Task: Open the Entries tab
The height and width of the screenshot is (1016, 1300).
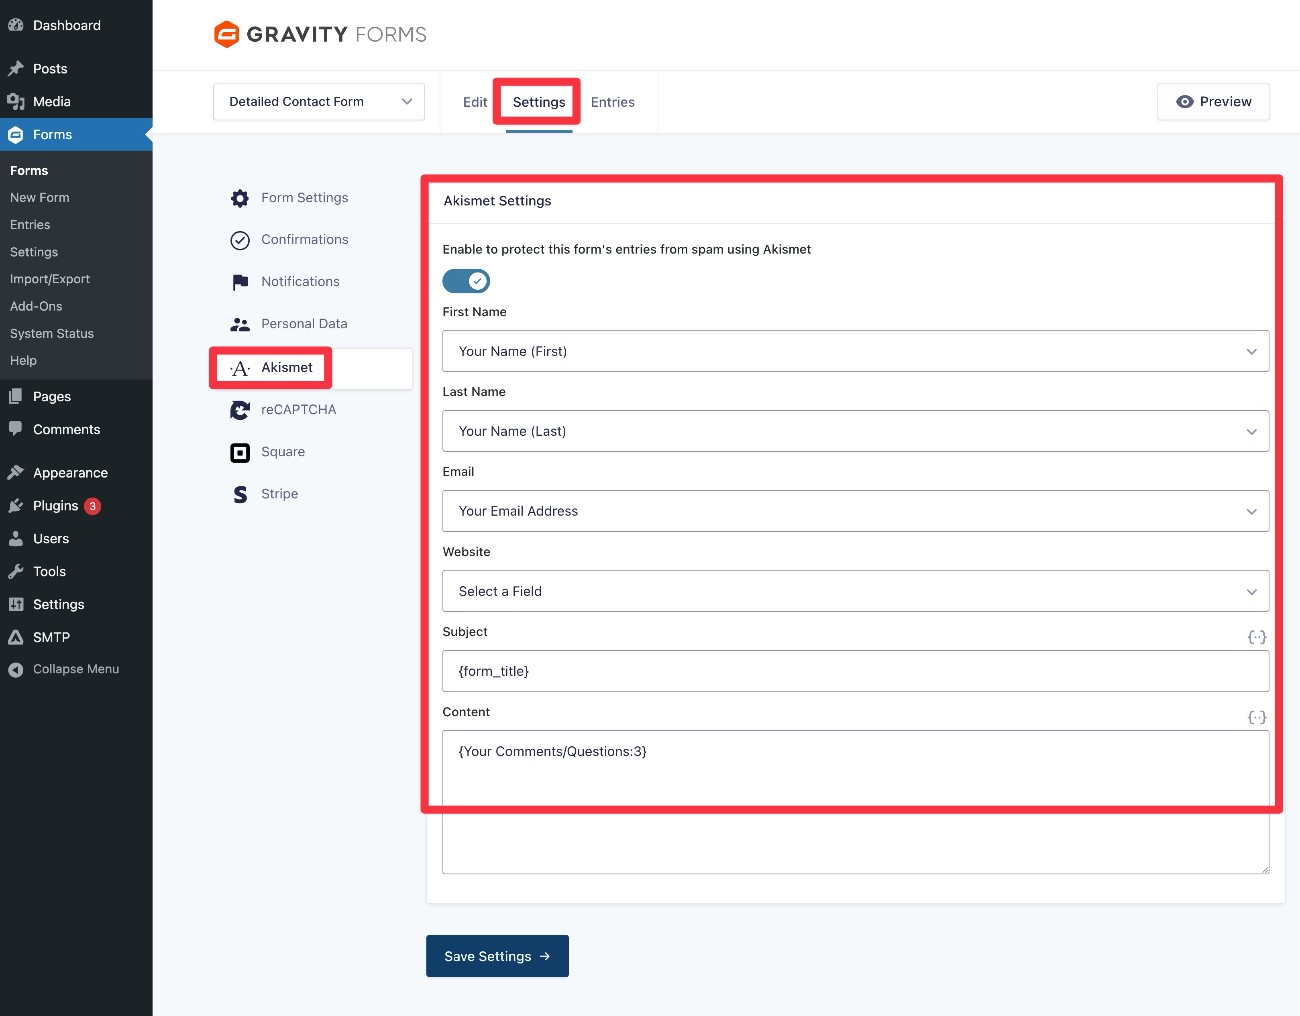Action: [x=613, y=101]
